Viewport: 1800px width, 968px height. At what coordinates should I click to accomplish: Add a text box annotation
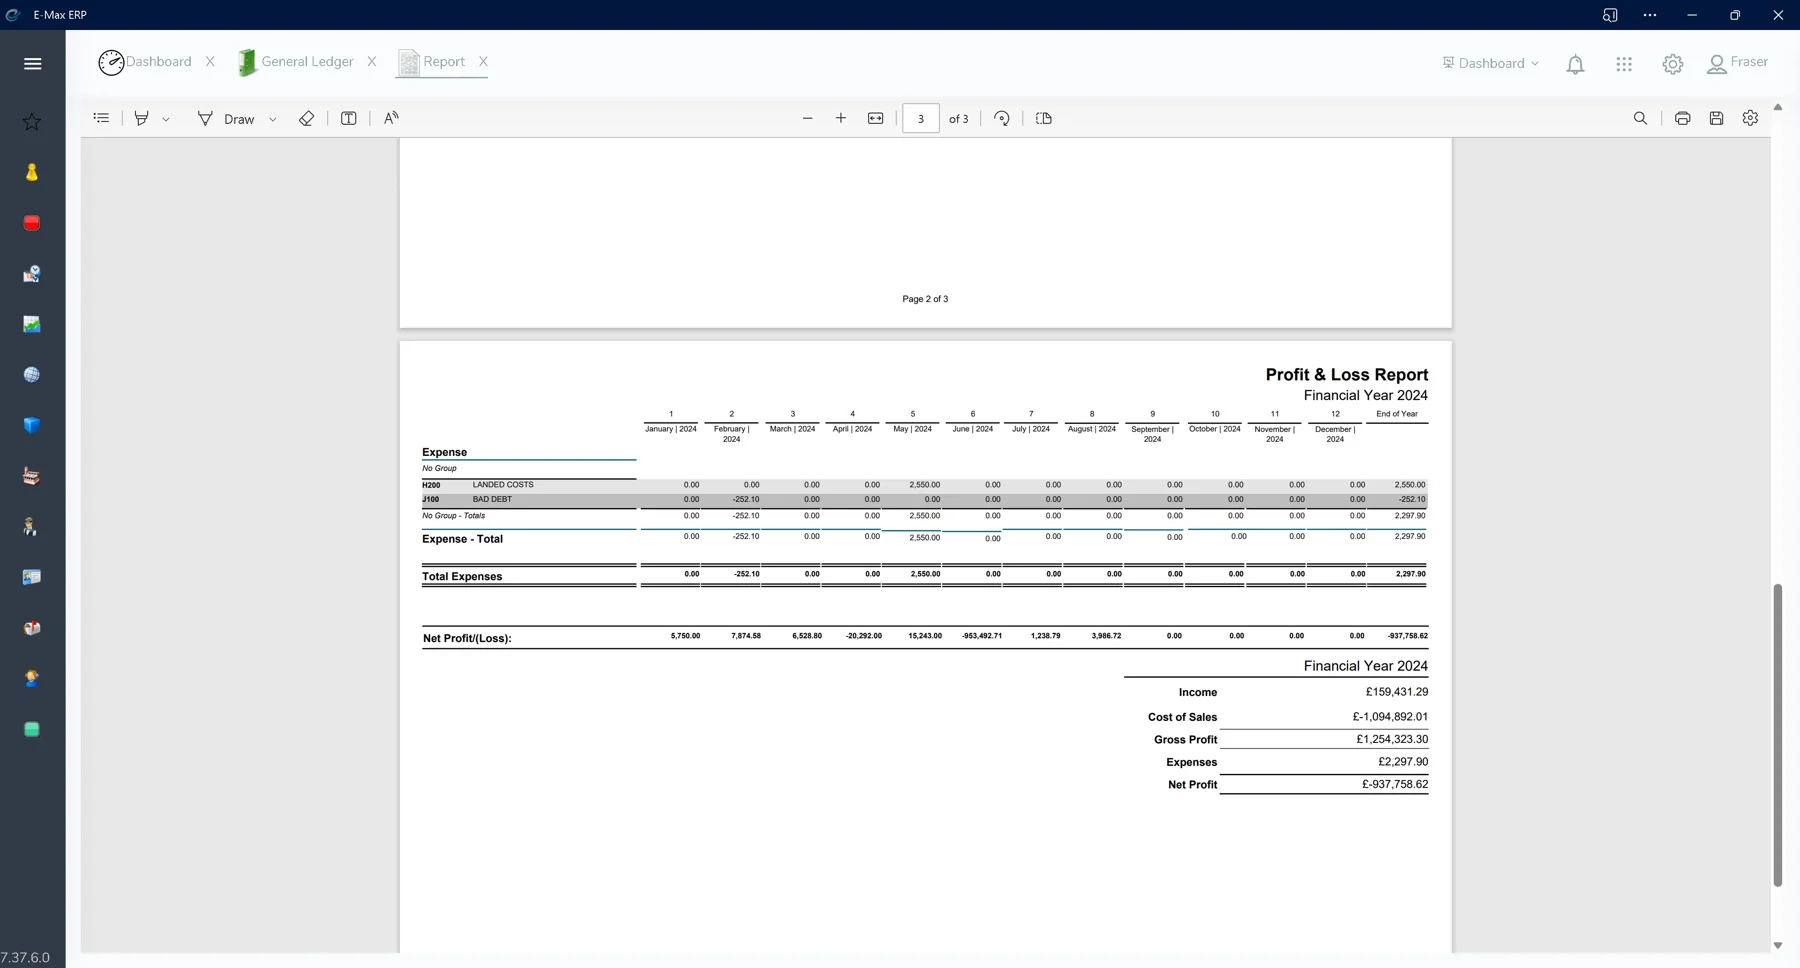[x=348, y=118]
